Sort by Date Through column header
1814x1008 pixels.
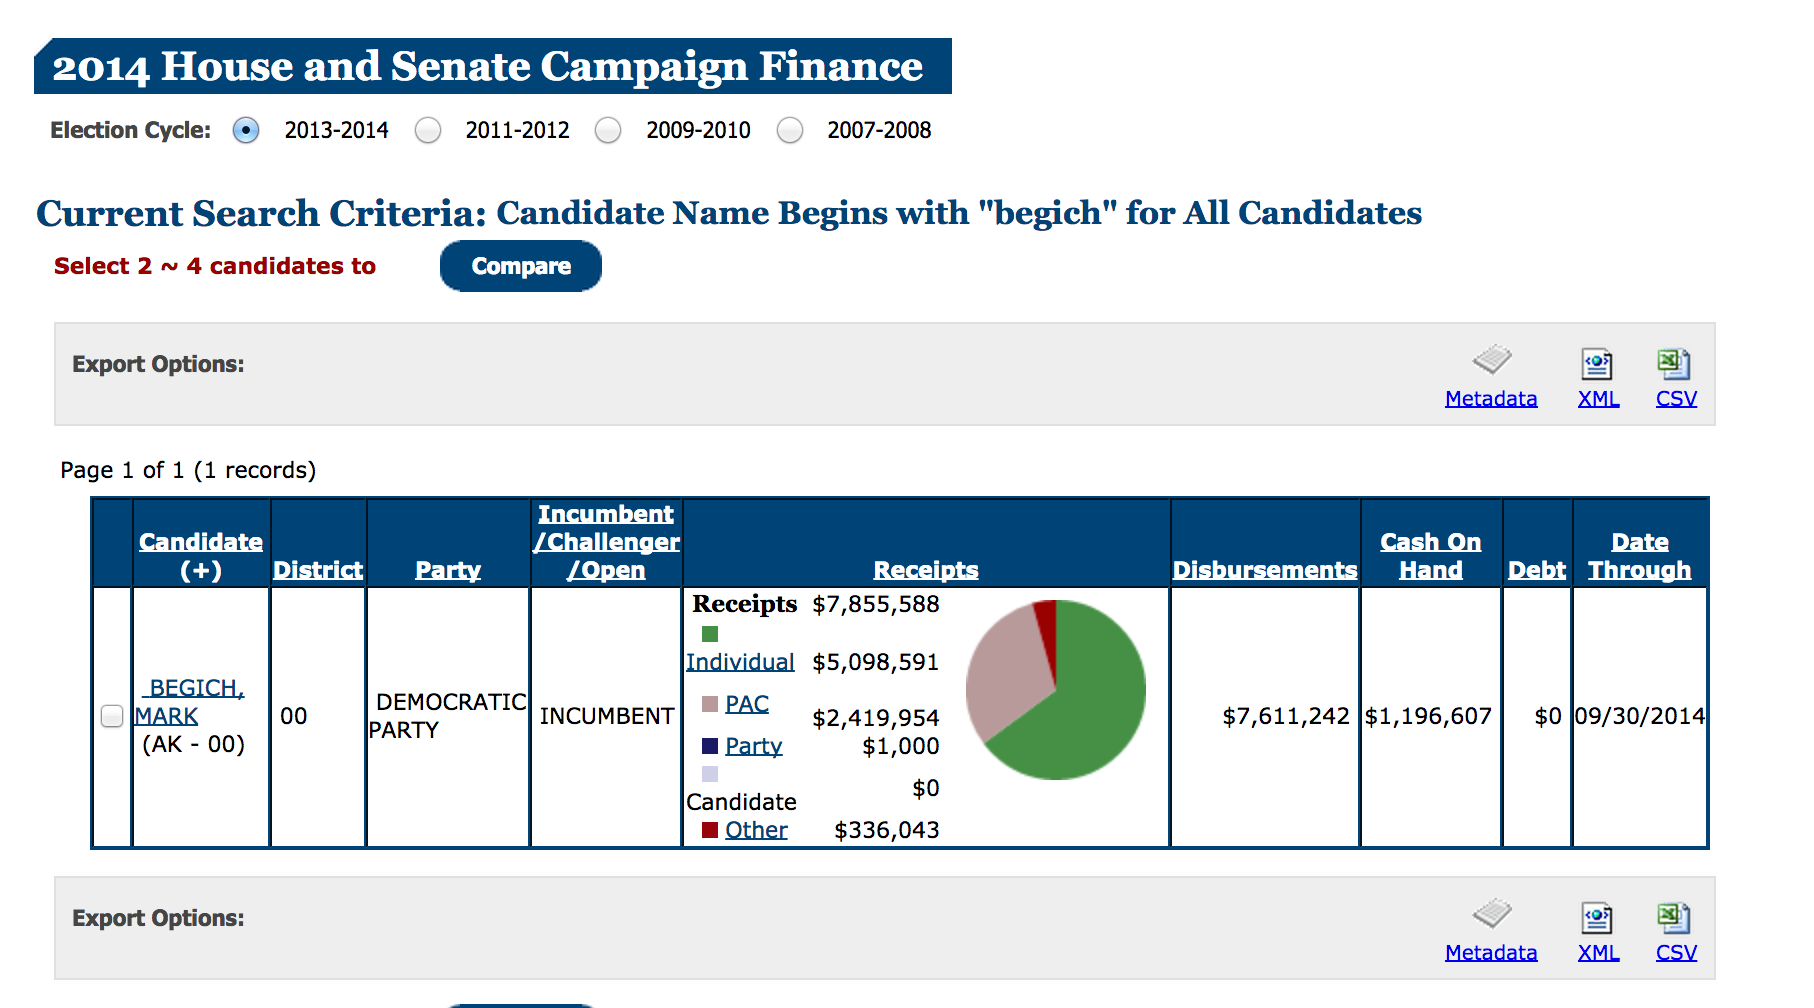(x=1639, y=556)
